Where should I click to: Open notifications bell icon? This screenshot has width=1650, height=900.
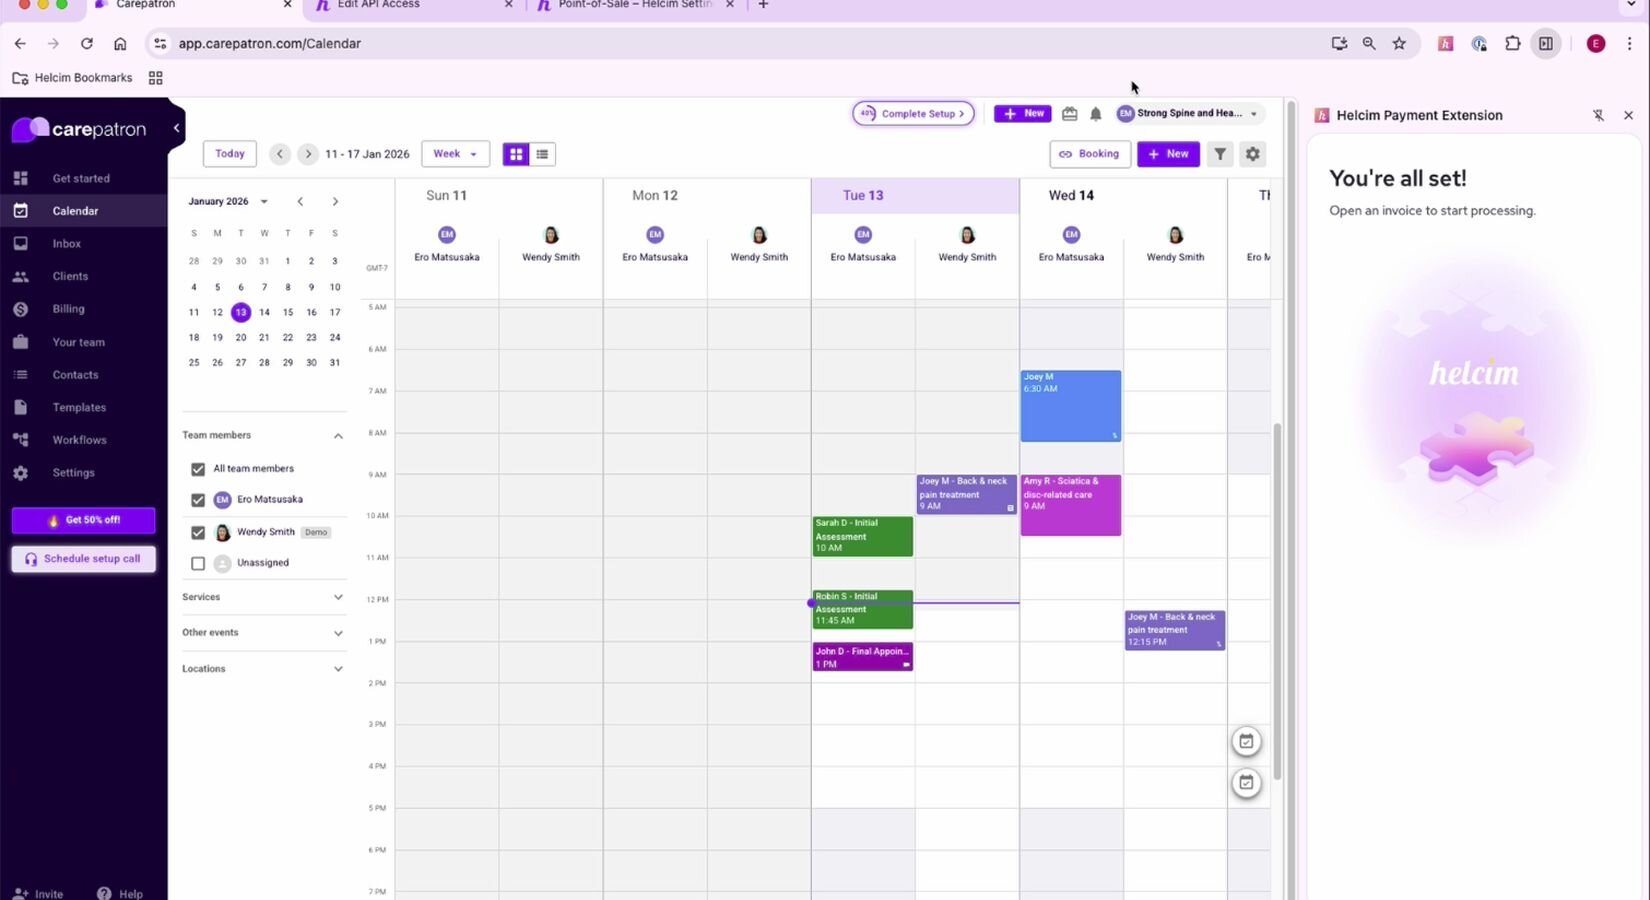tap(1095, 114)
